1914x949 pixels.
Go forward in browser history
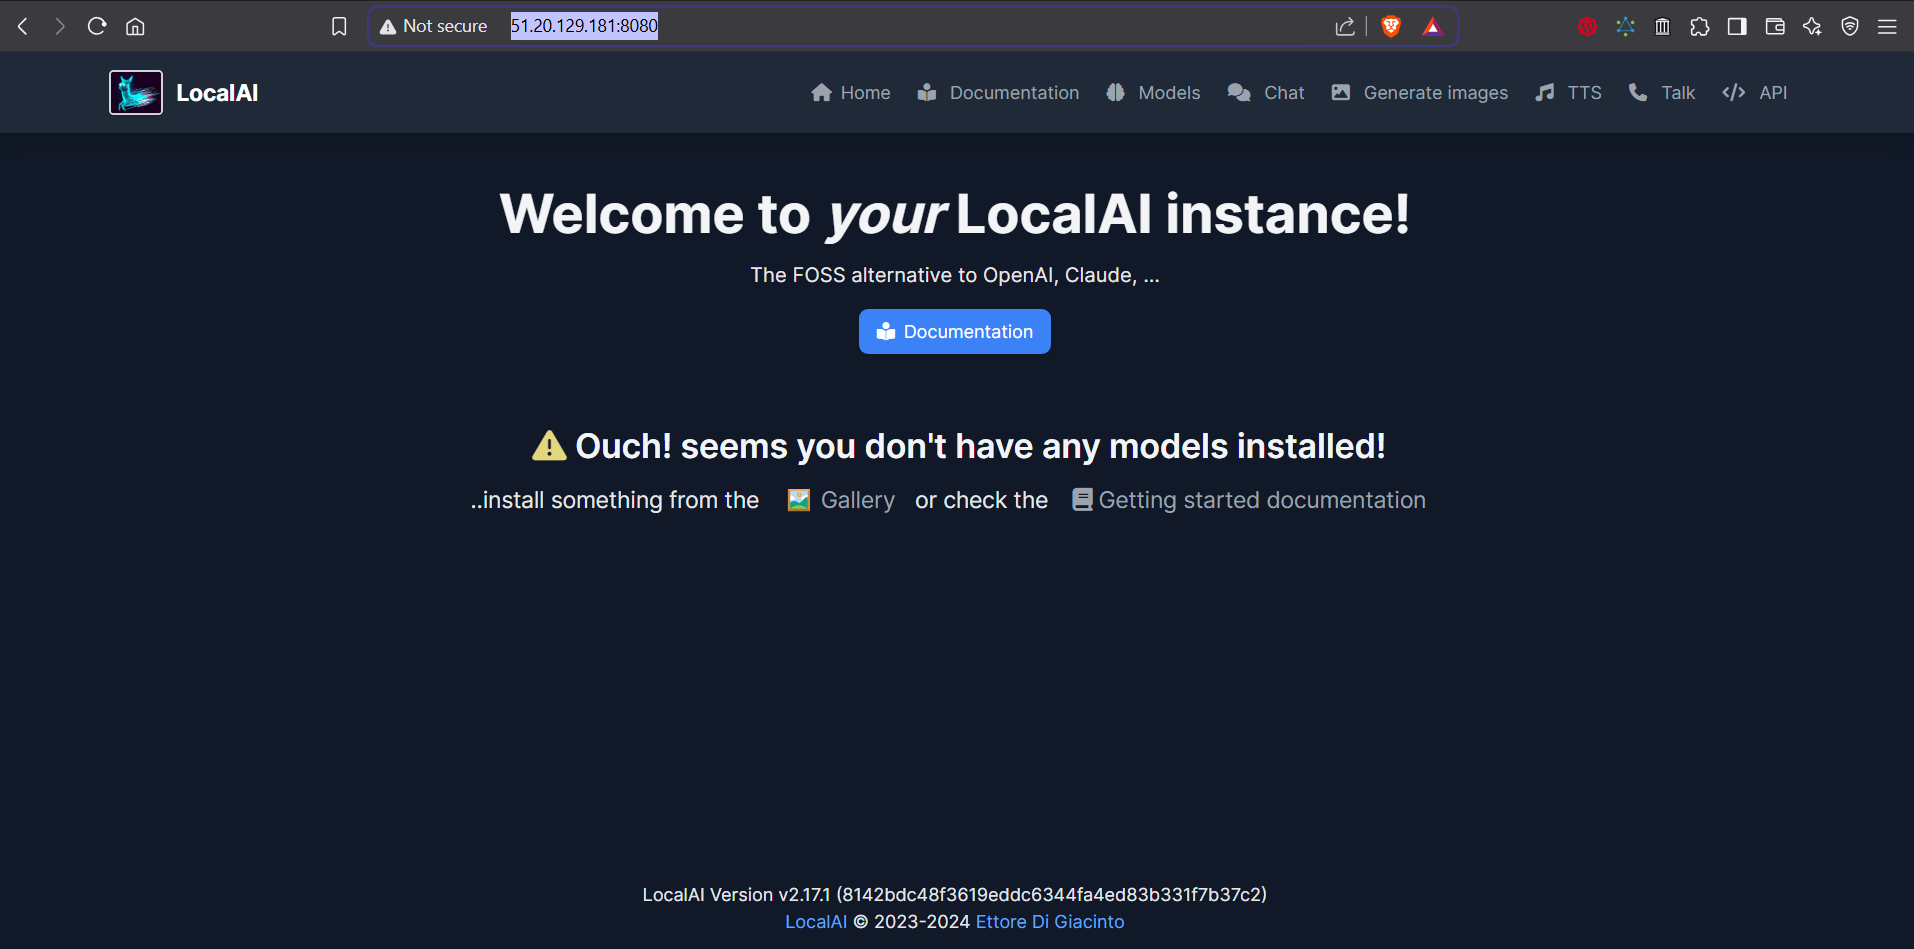click(60, 26)
